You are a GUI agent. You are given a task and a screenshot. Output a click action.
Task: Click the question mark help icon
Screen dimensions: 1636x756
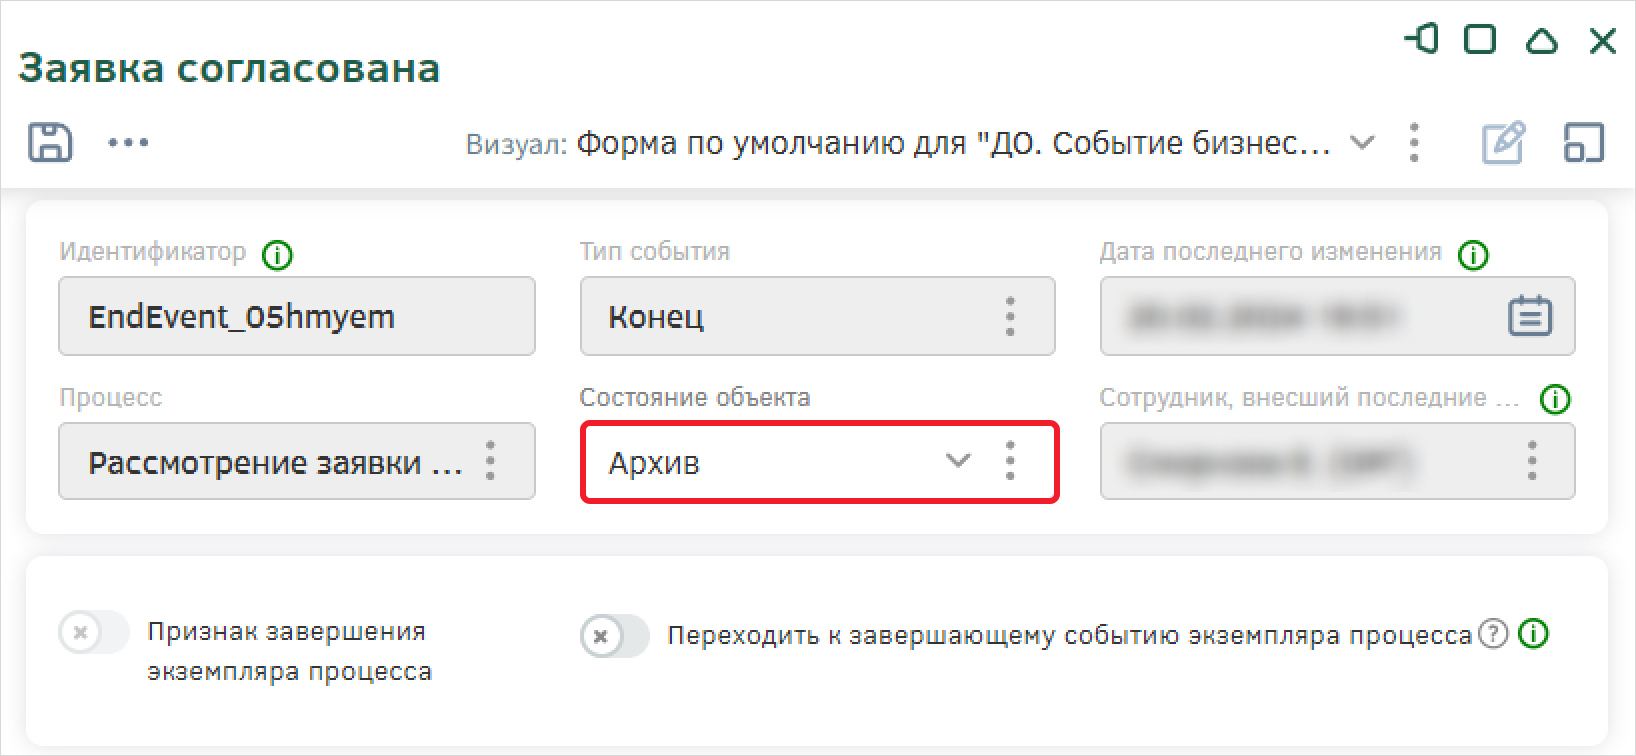[1493, 634]
